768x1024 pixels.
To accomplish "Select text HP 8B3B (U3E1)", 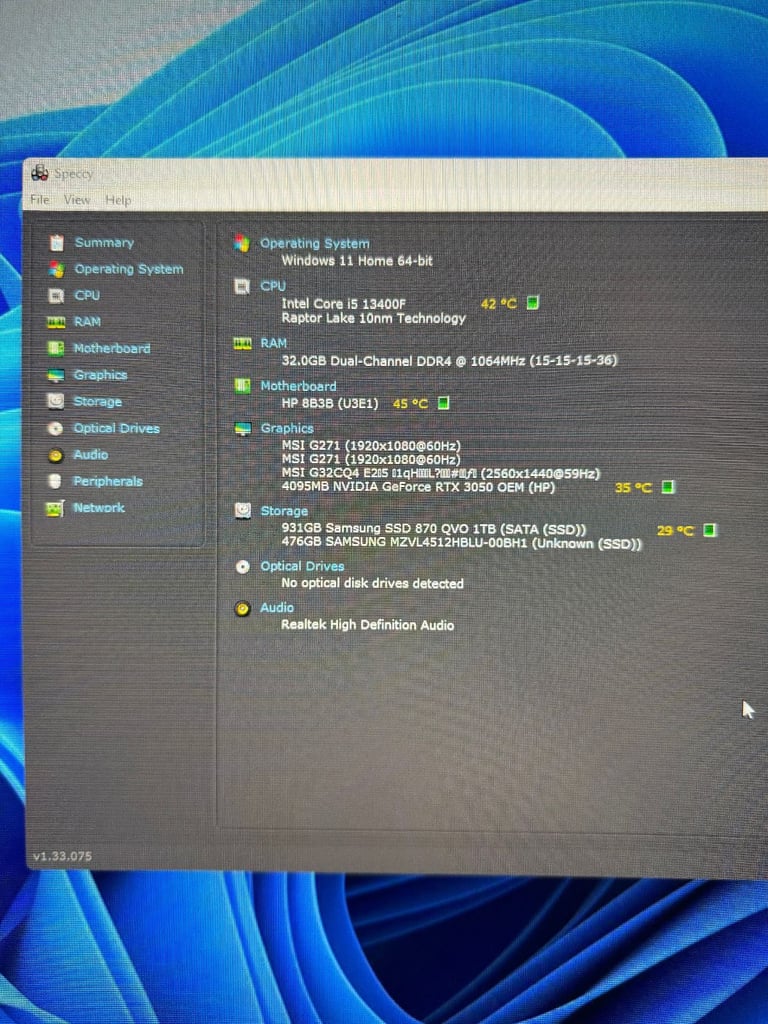I will pyautogui.click(x=330, y=403).
